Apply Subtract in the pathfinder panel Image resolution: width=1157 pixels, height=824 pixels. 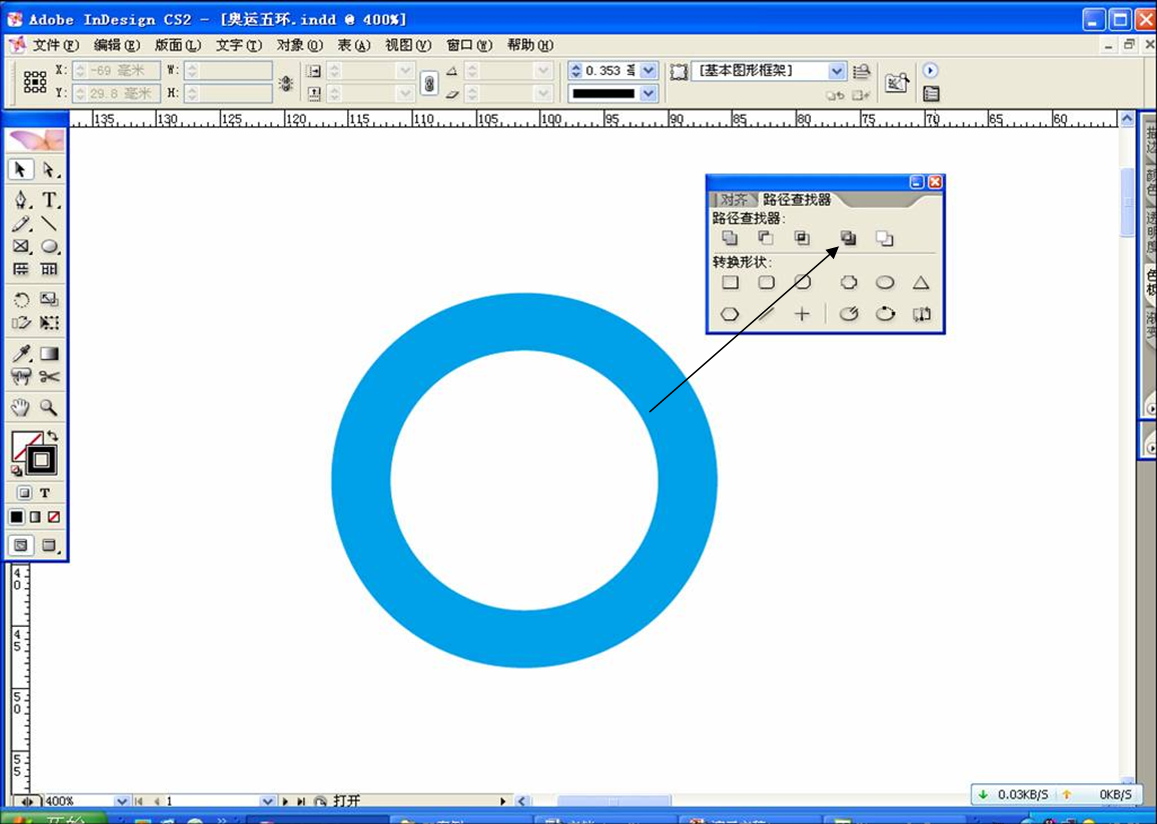(766, 238)
